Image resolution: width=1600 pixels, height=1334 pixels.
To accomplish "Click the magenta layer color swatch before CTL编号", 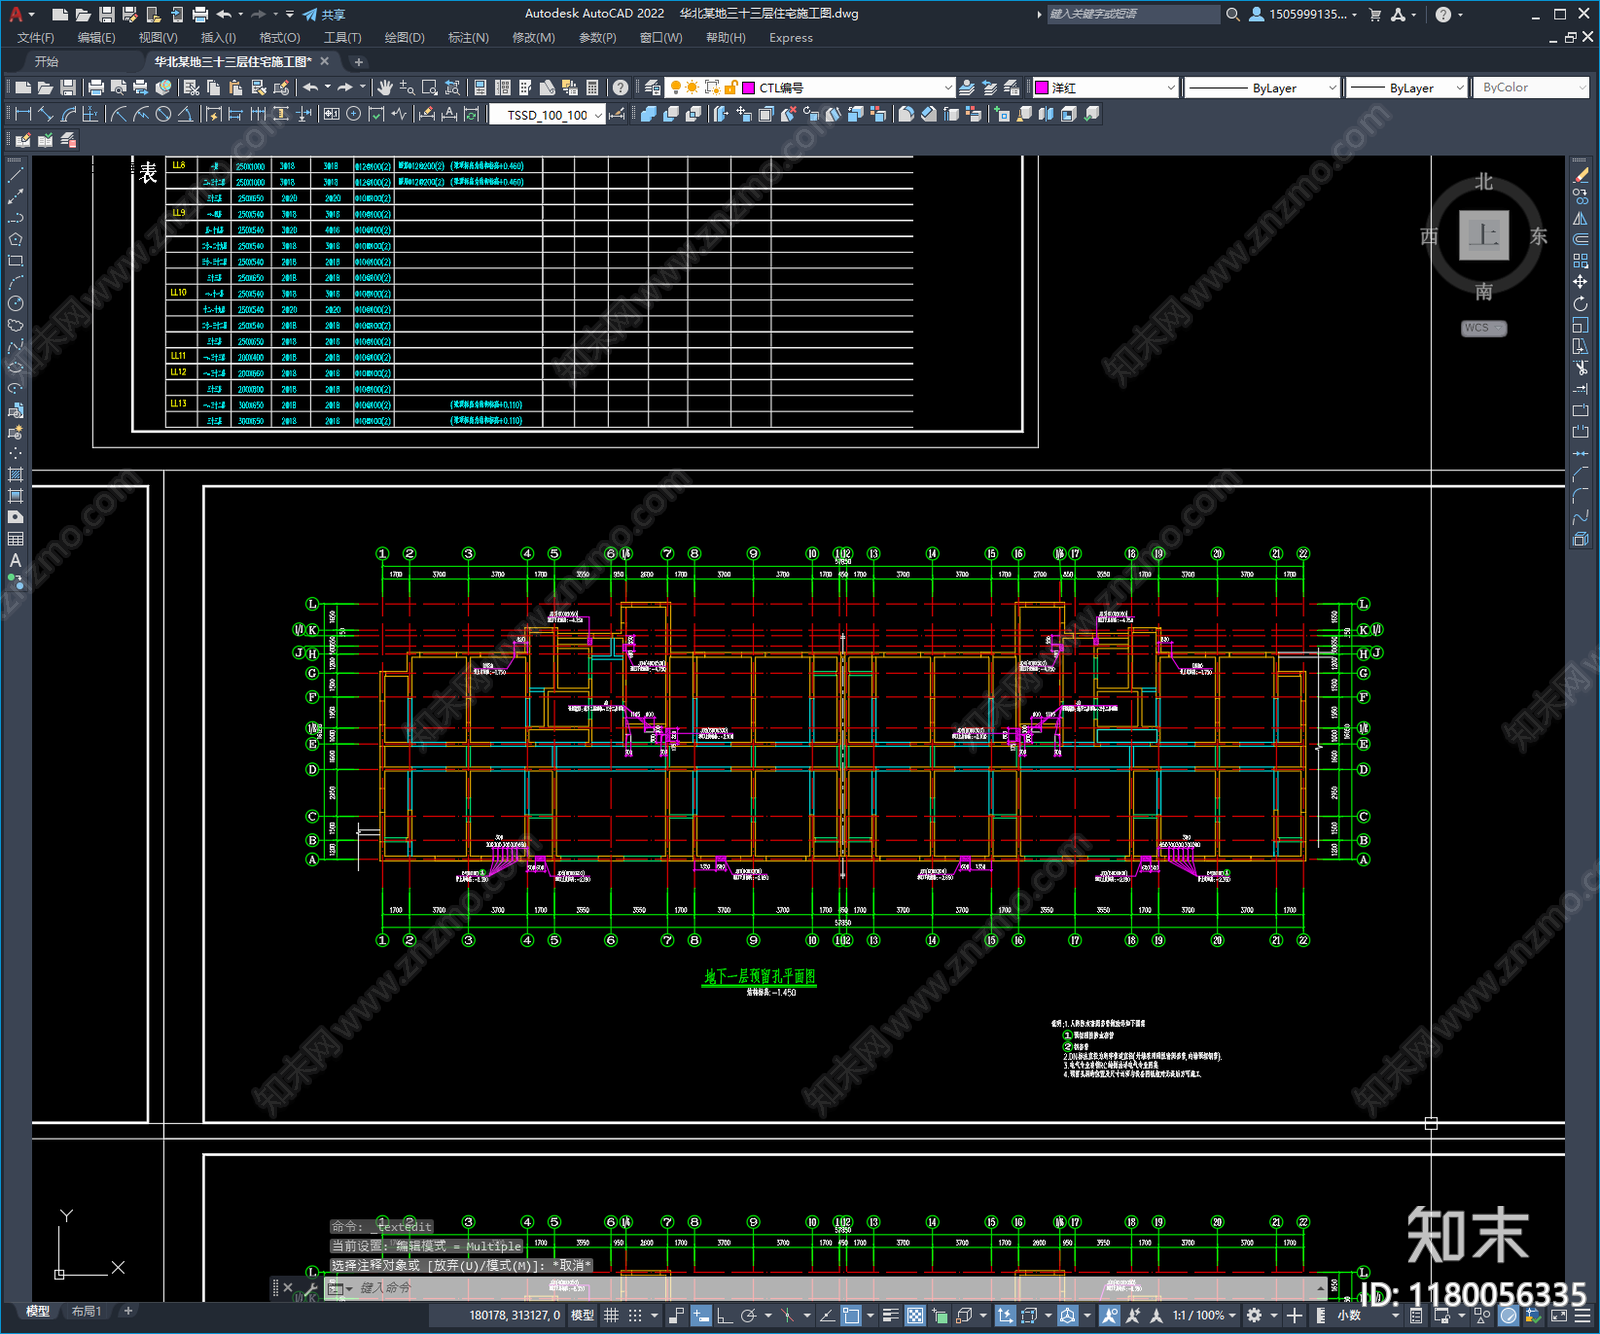I will (748, 88).
